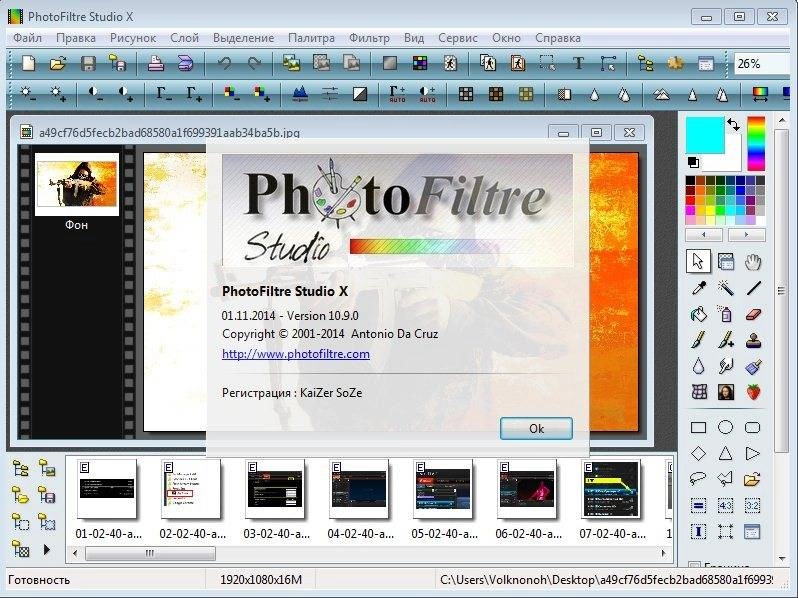Click the tool palette scrollbar down arrow
Image resolution: width=798 pixels, height=598 pixels.
(782, 559)
